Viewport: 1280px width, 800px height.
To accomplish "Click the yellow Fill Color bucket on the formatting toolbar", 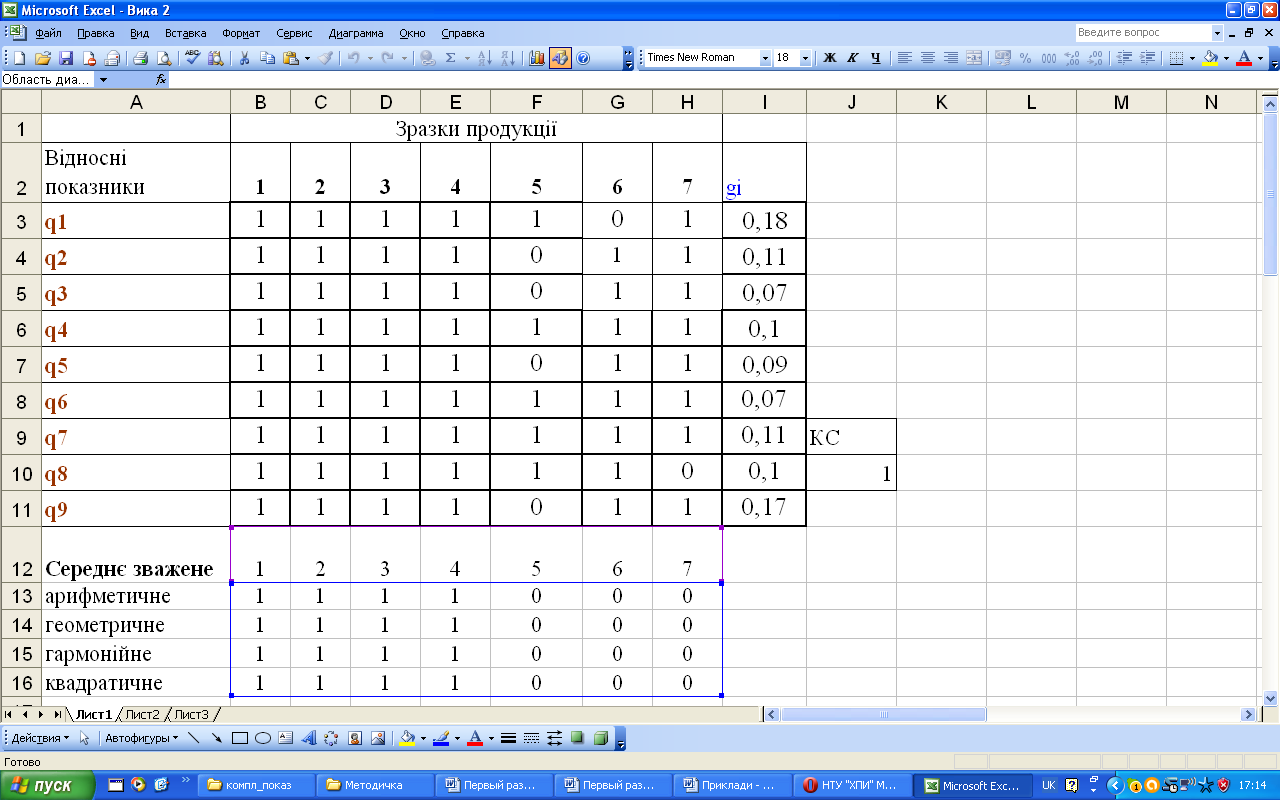I will click(x=1210, y=58).
